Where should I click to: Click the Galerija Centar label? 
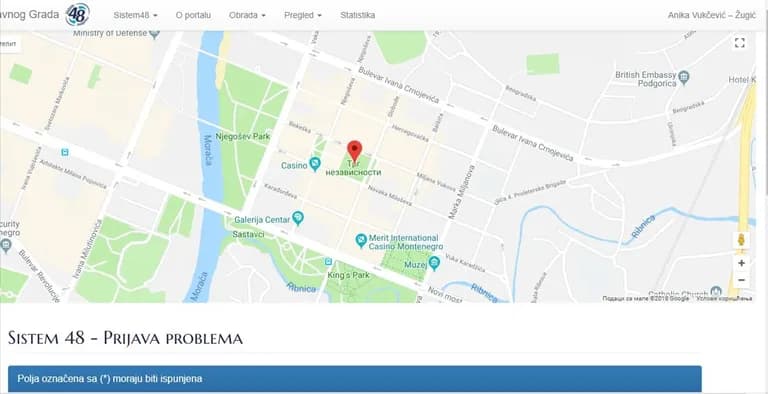coord(262,220)
